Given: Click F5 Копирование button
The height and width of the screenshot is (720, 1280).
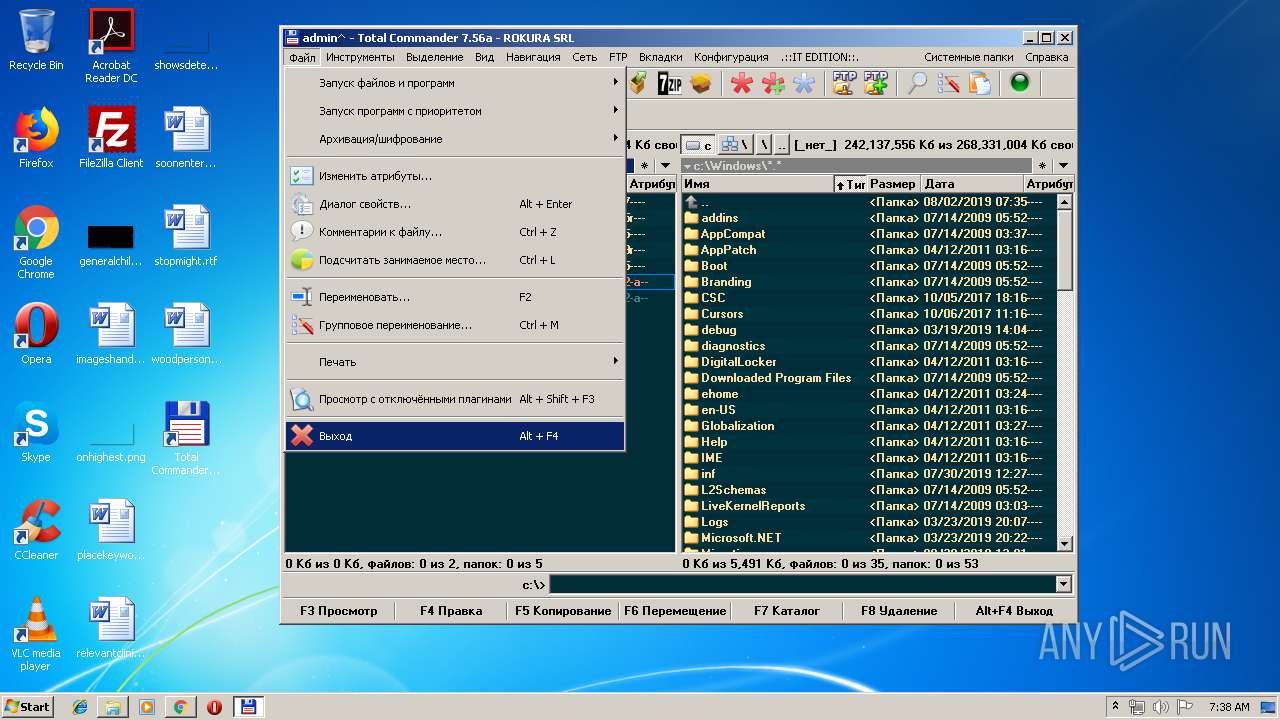Looking at the screenshot, I should point(563,610).
